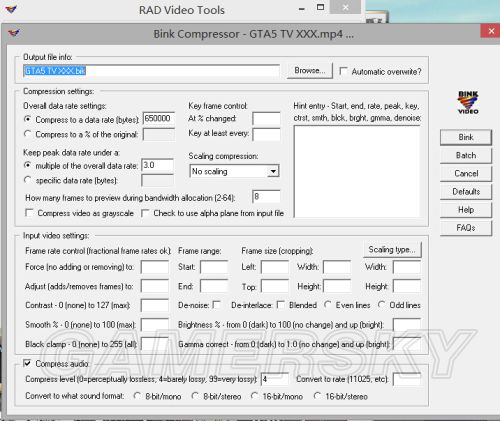Toggle Compress video as grayscale
Image resolution: width=500 pixels, height=421 pixels.
(29, 213)
